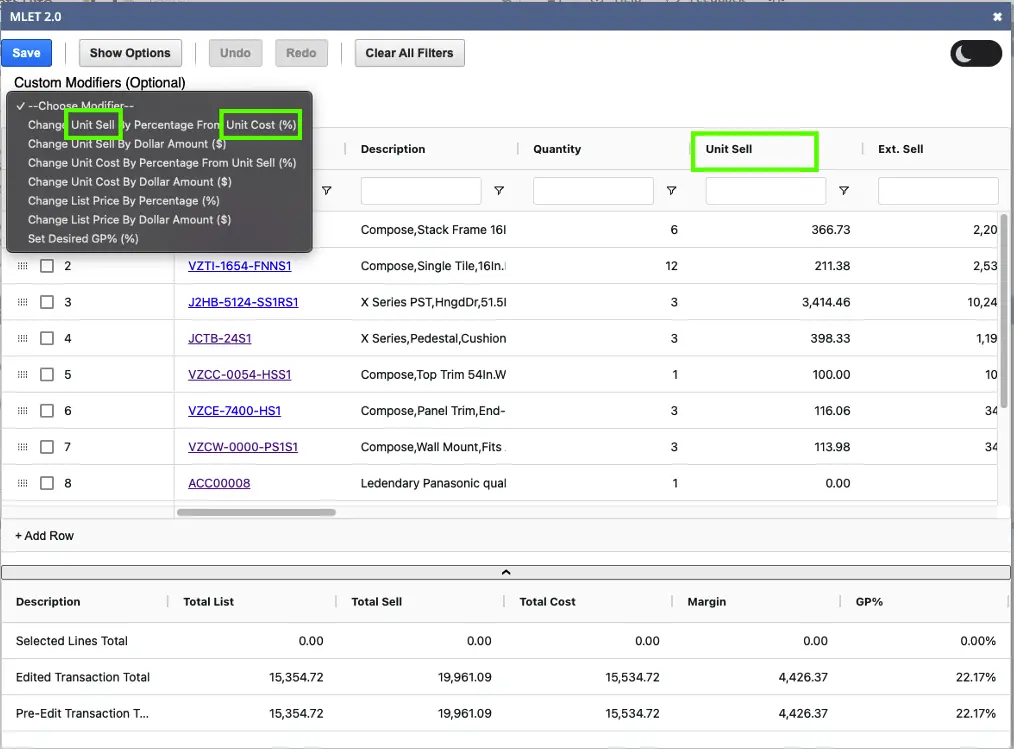1014x749 pixels.
Task: Check the box for row 2
Action: click(47, 266)
